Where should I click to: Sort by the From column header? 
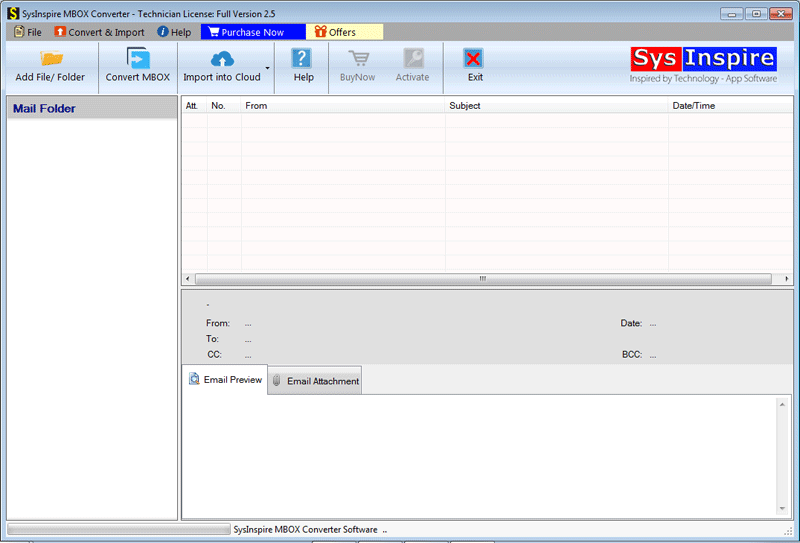click(343, 106)
